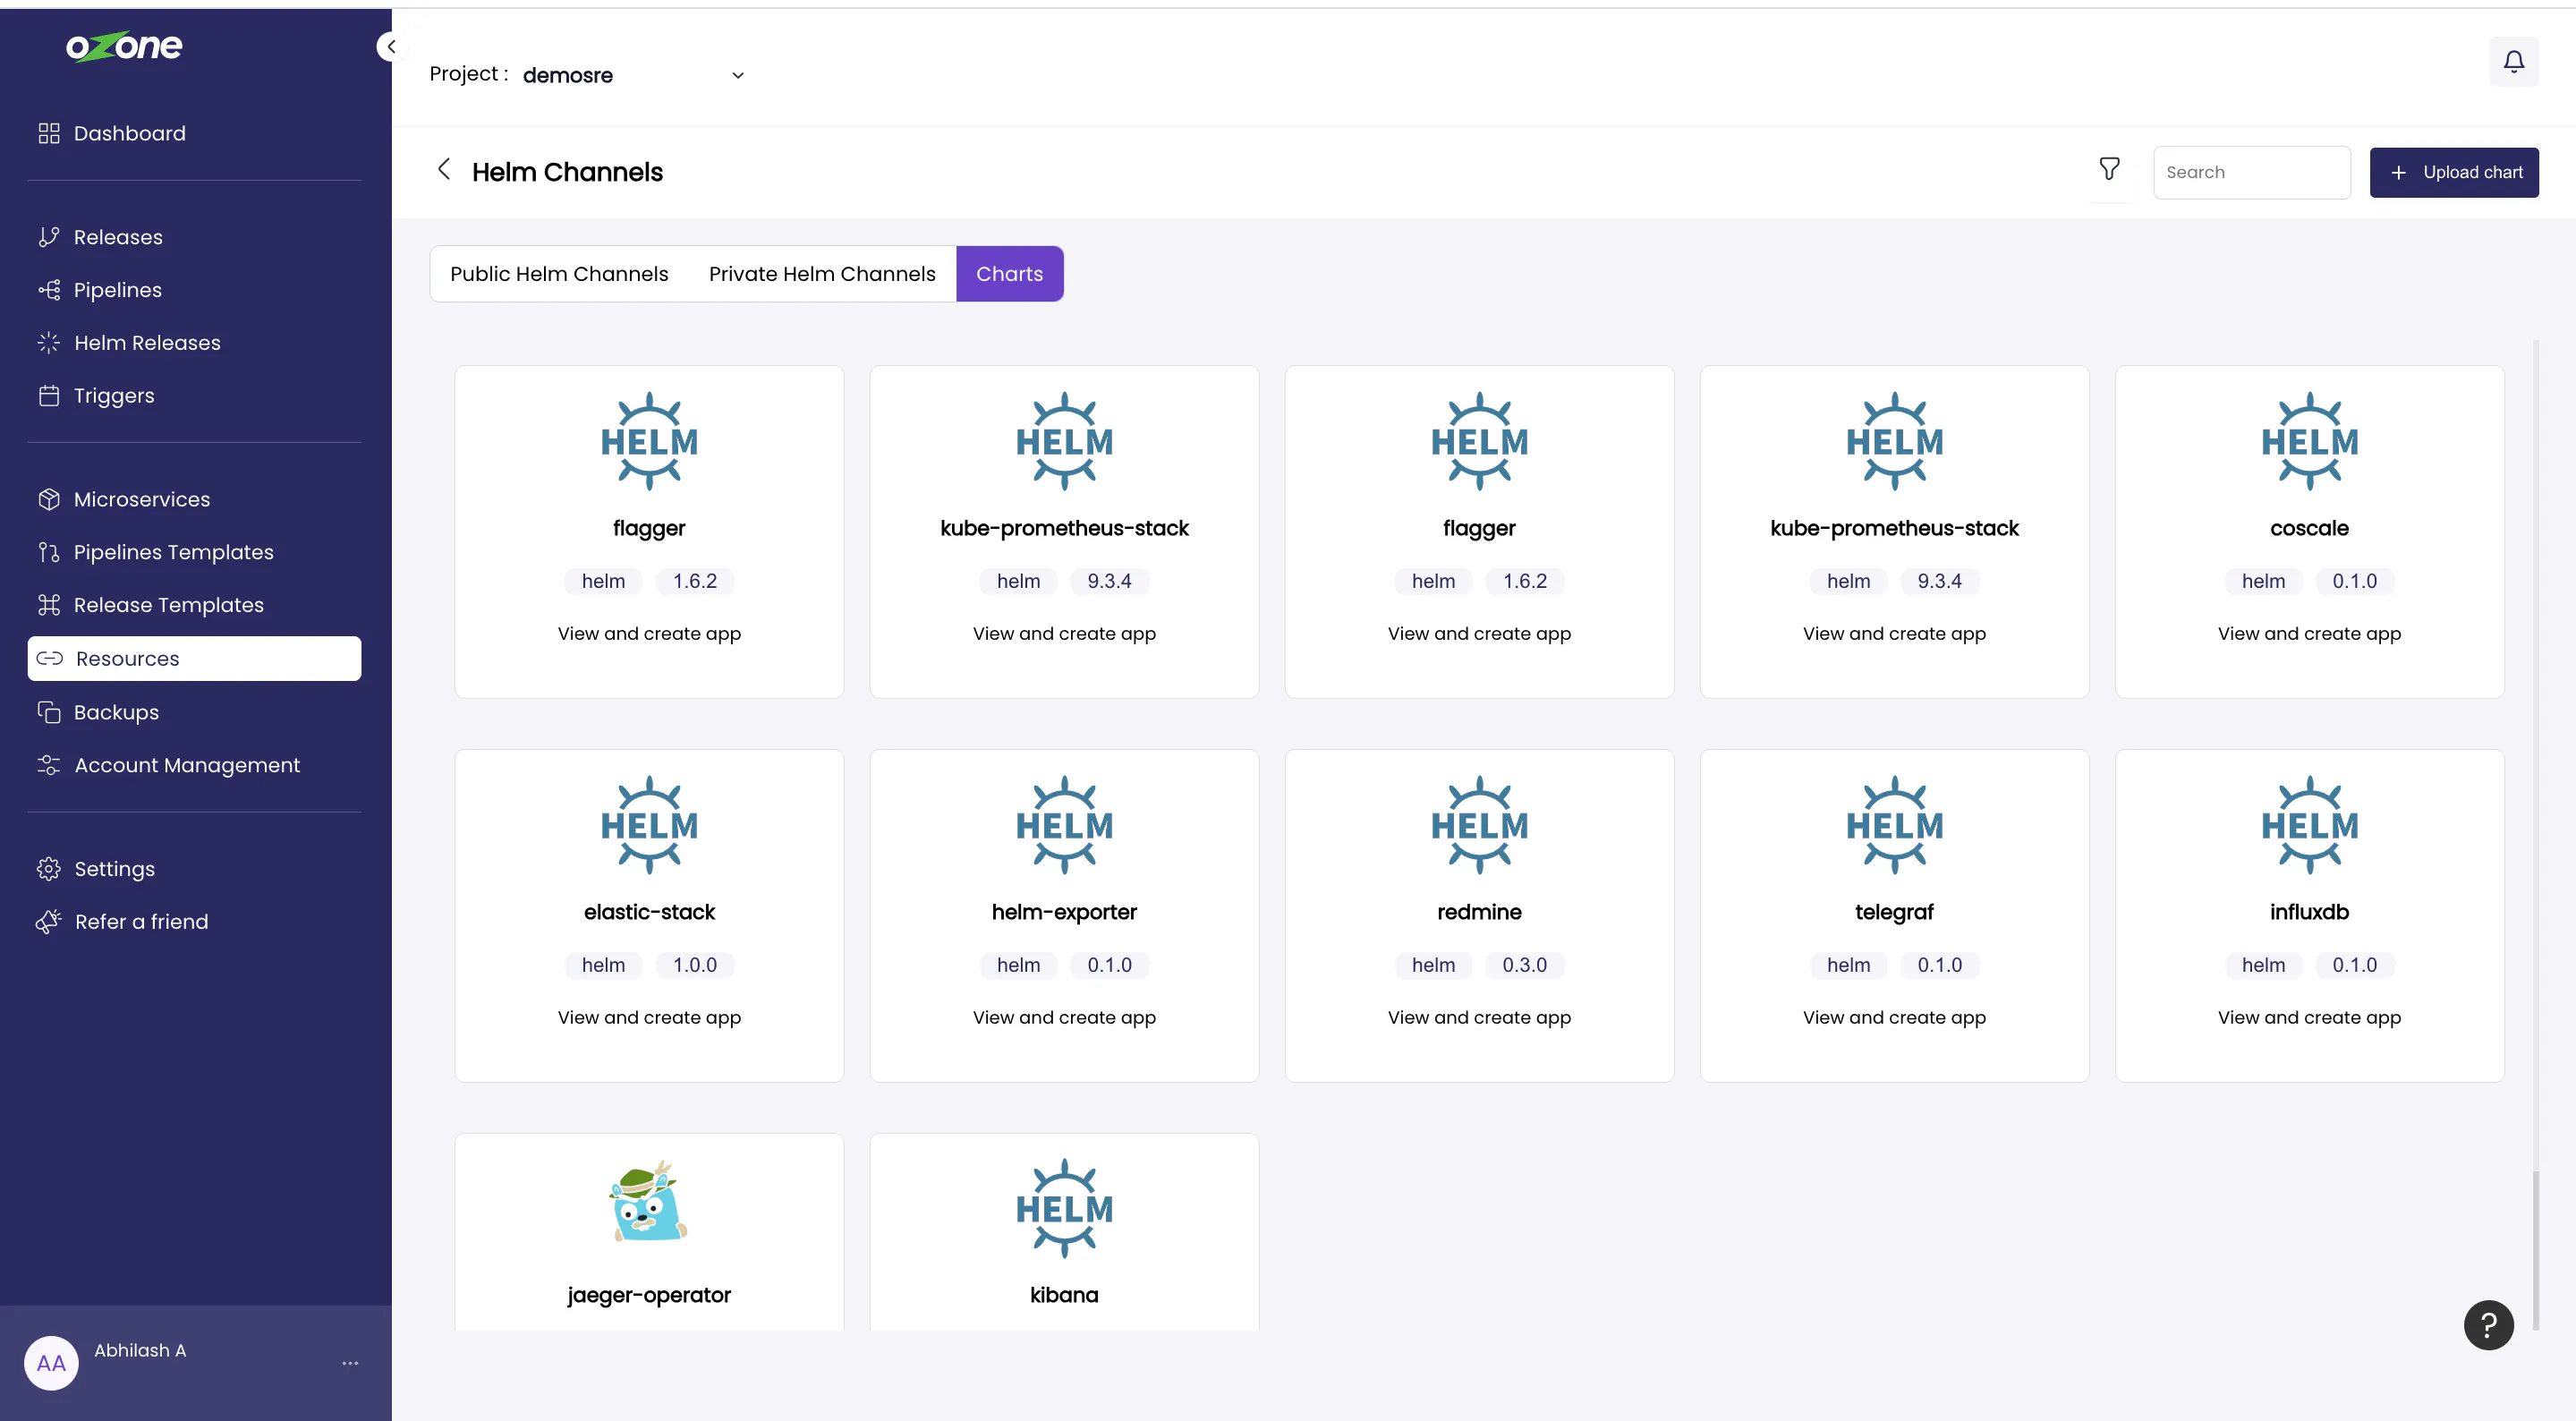The image size is (2576, 1421).
Task: Click the kibana chart name
Action: 1064,1296
